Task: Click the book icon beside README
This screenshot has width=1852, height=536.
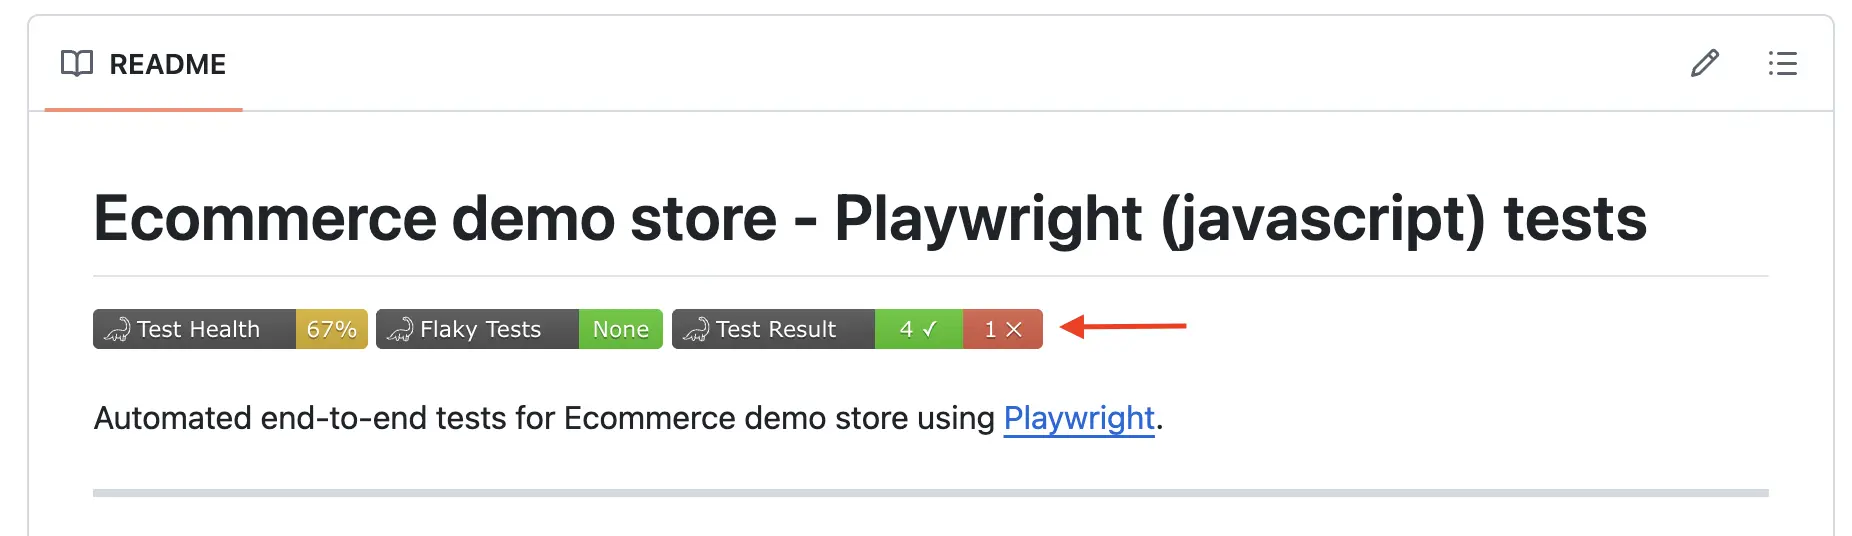Action: tap(77, 64)
